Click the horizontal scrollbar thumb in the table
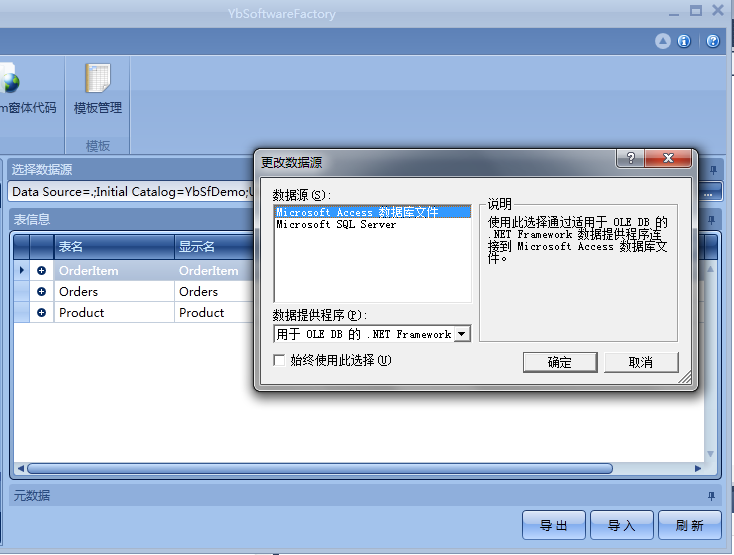This screenshot has height=555, width=734. click(320, 468)
